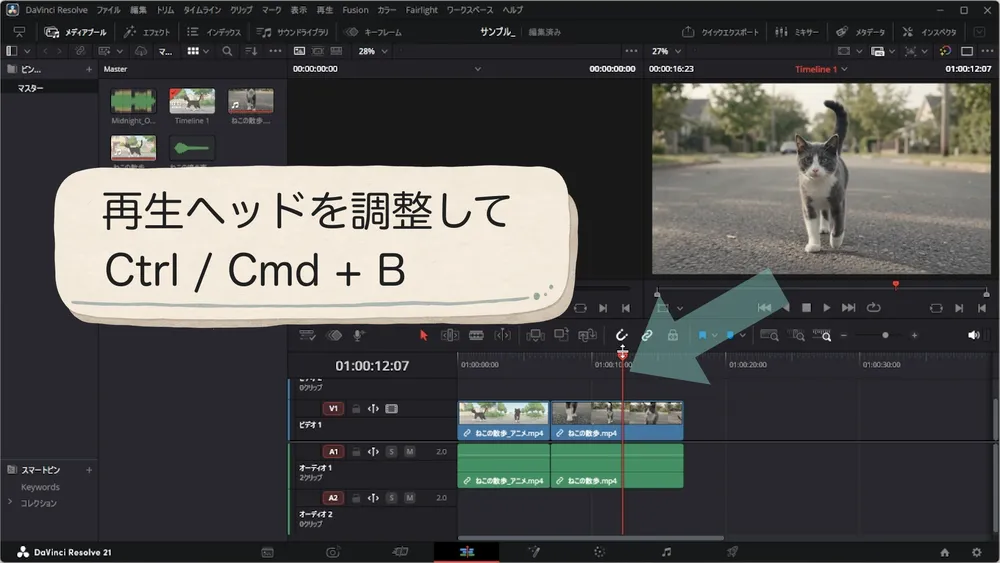Toggle the viewer Loop playback icon

pos(873,308)
